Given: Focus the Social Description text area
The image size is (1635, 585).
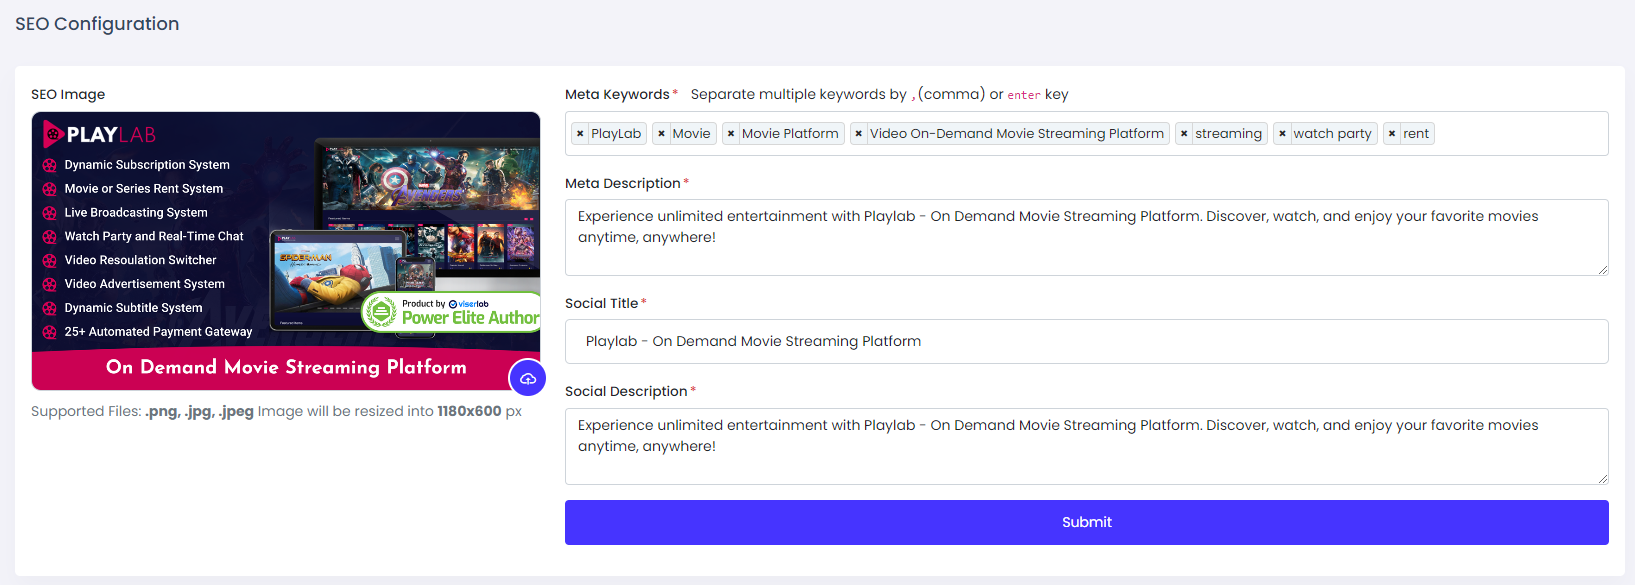Looking at the screenshot, I should 1086,446.
